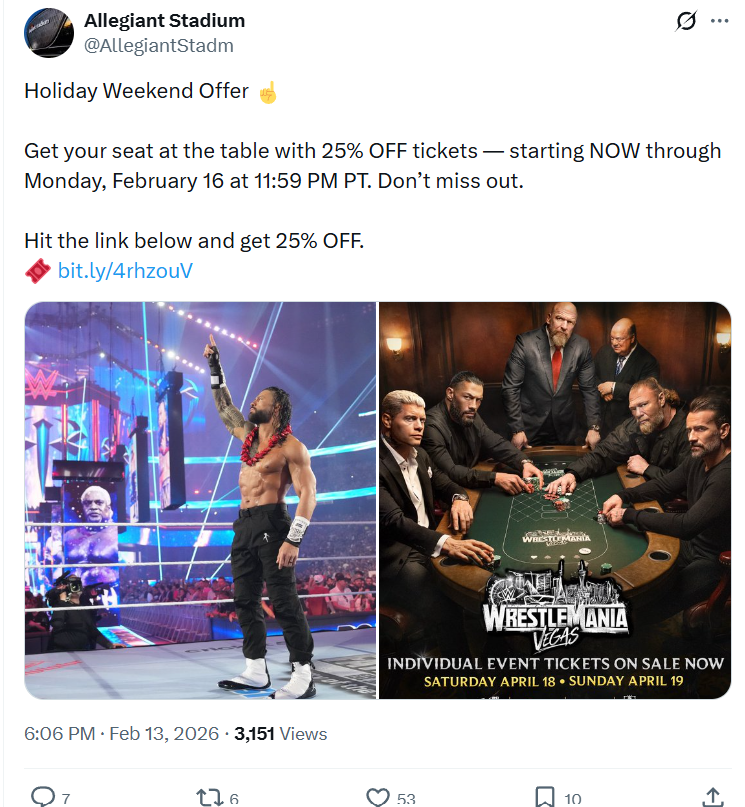Click the Grok slash-circle icon
This screenshot has width=745, height=807.
(x=686, y=21)
